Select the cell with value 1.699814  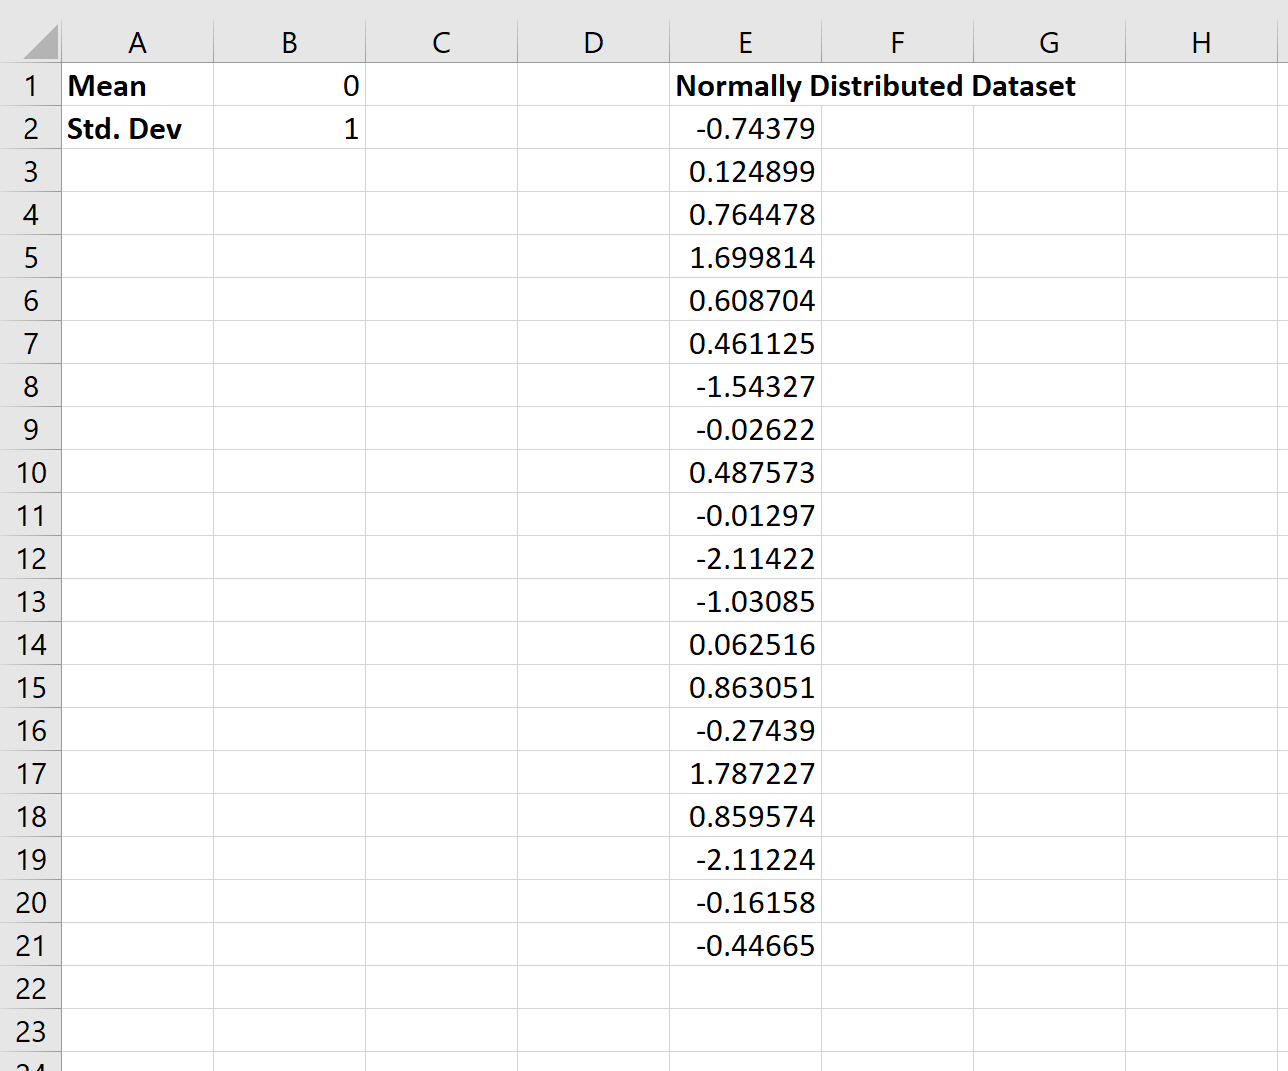(745, 257)
